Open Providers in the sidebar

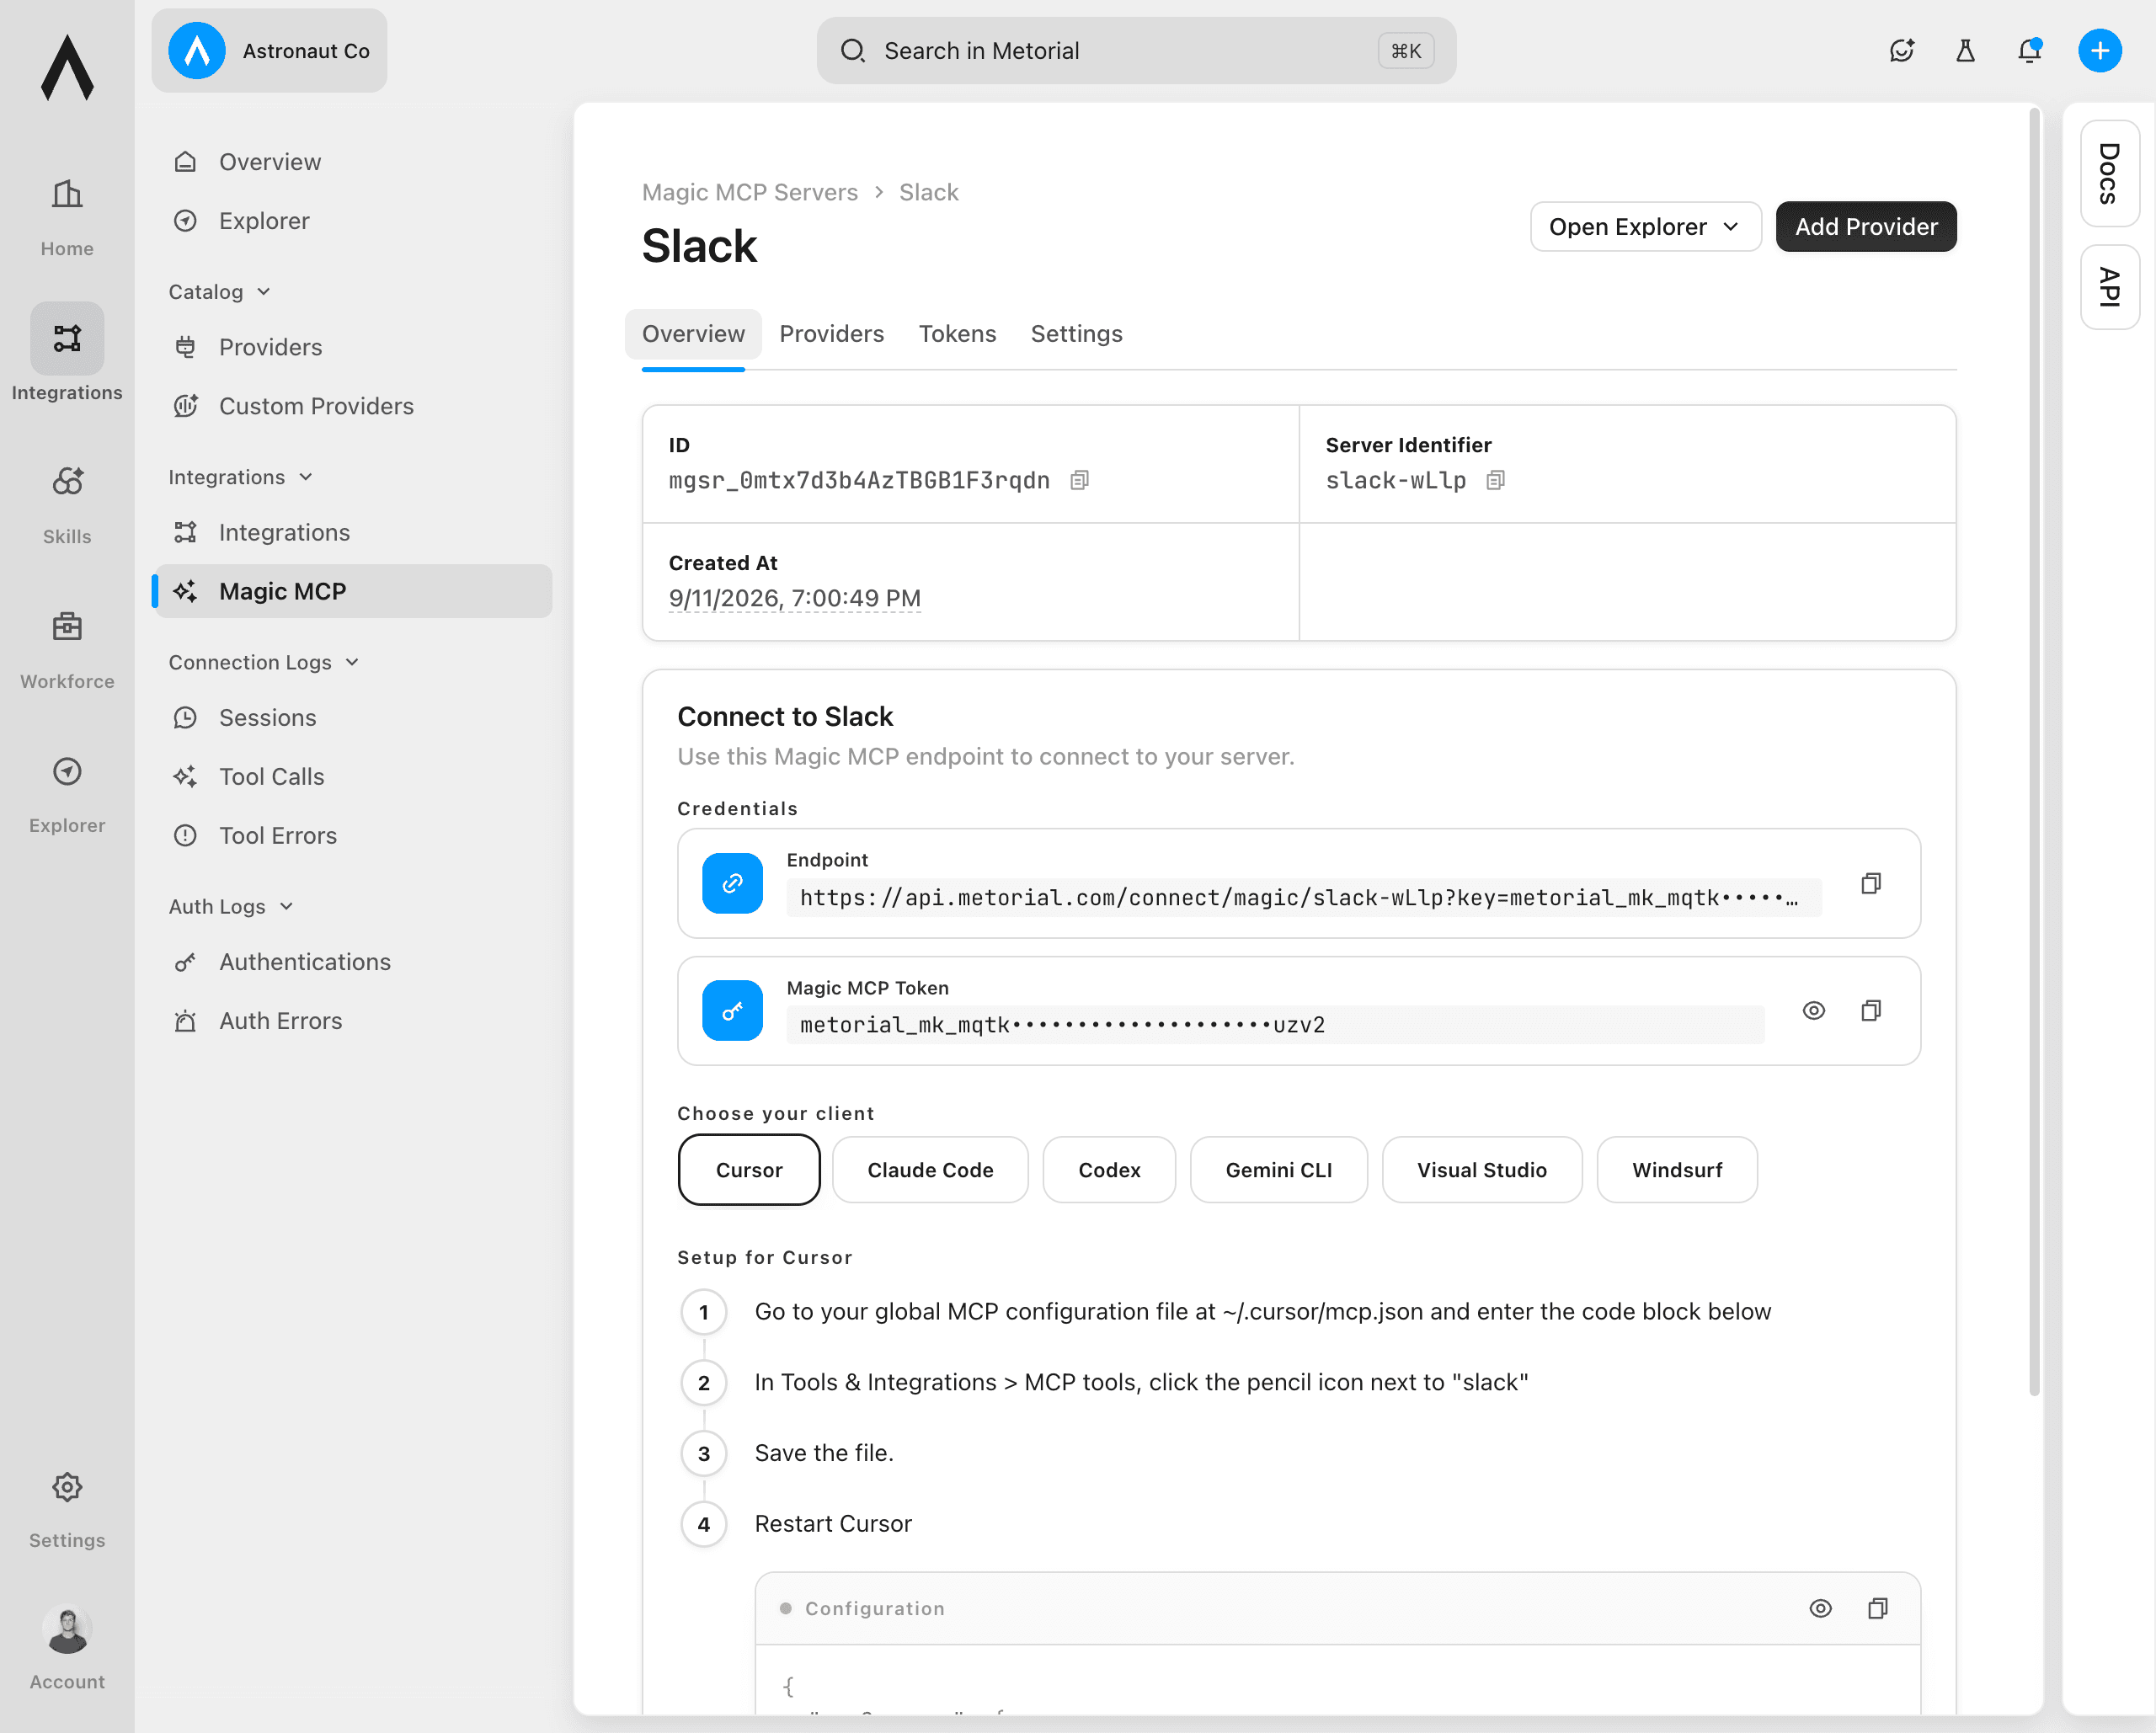[x=354, y=347]
